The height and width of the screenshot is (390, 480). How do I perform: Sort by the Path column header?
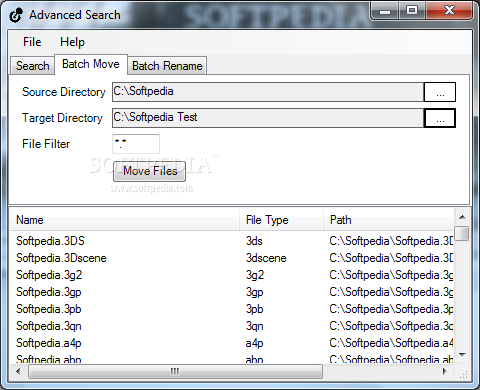[x=389, y=220]
